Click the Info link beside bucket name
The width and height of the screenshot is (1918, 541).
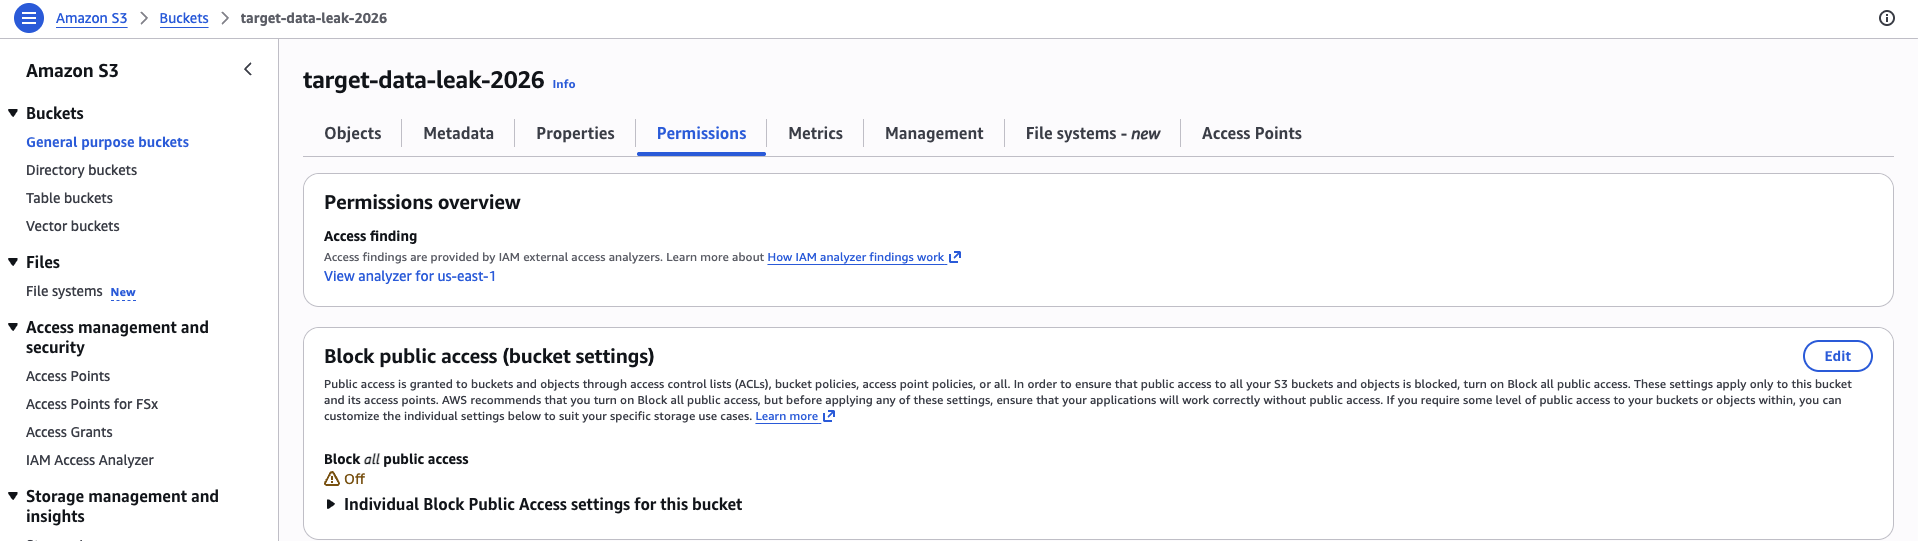tap(564, 84)
